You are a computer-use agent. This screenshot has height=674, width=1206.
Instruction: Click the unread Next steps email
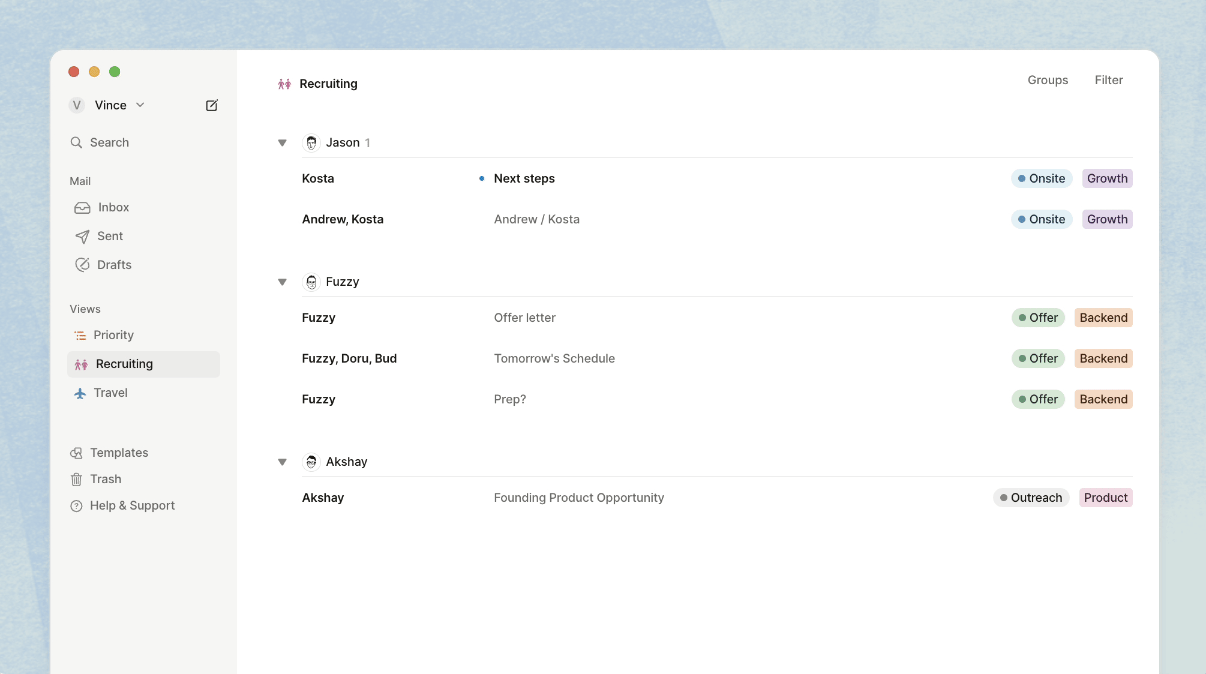524,179
